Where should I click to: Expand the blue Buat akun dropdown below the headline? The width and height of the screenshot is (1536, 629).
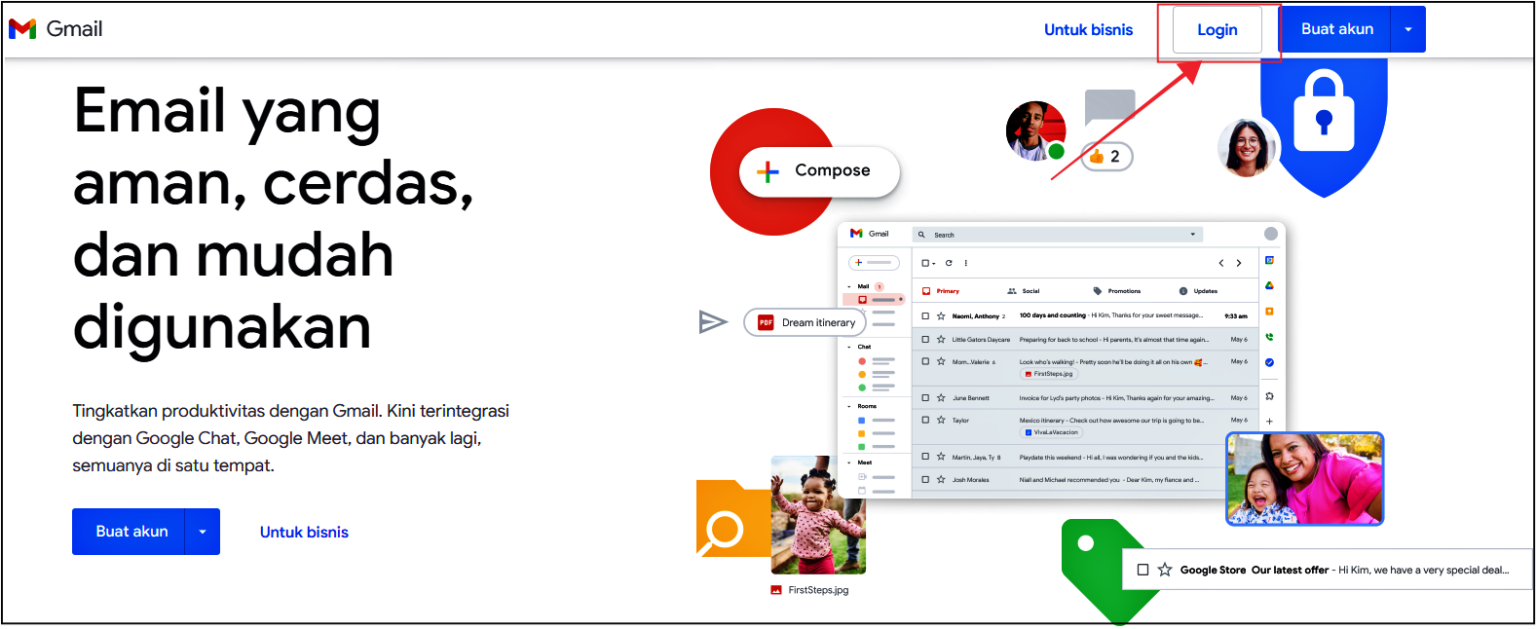(x=203, y=531)
